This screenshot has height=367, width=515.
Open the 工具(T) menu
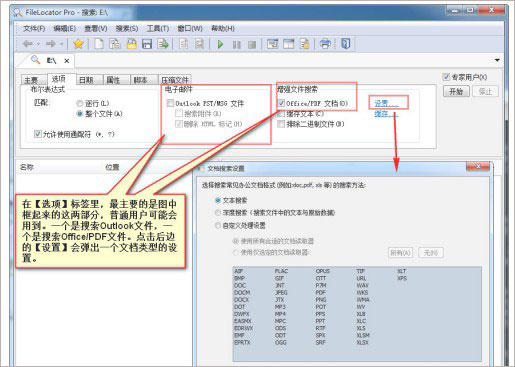click(158, 28)
